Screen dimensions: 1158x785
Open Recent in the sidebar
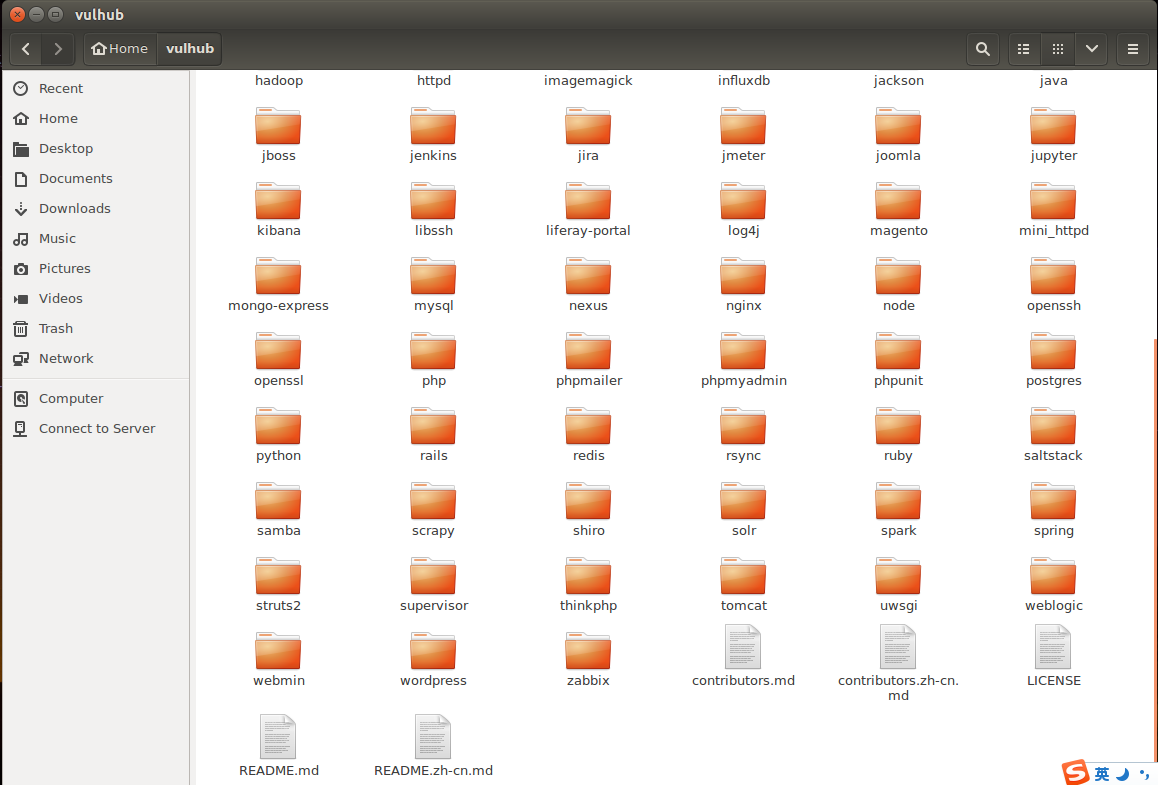pos(96,89)
